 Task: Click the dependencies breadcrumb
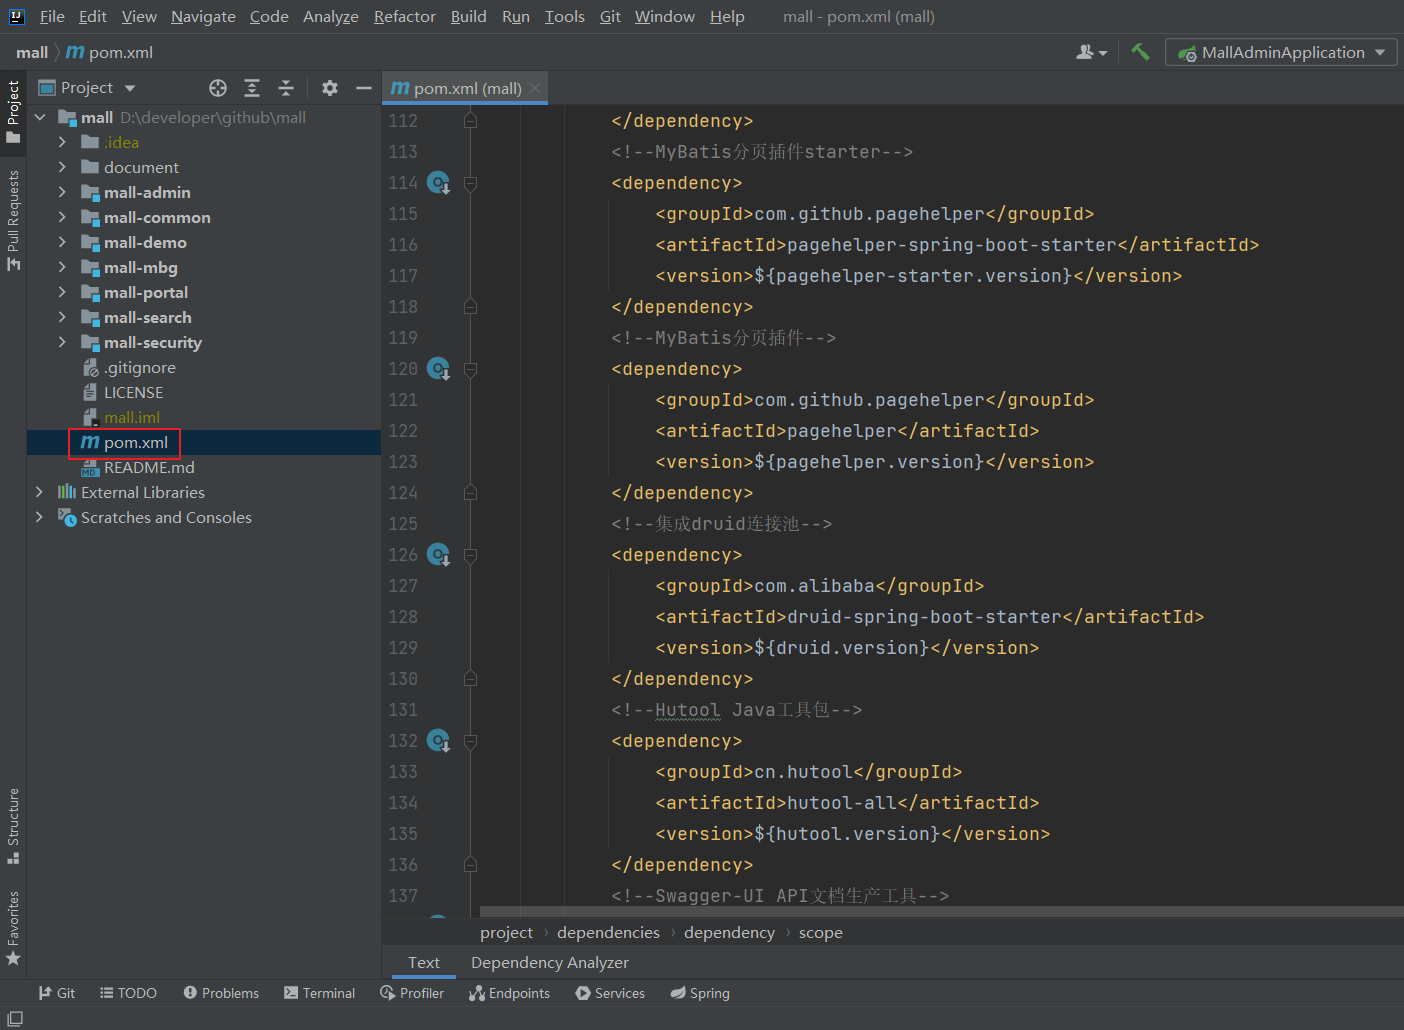(608, 932)
